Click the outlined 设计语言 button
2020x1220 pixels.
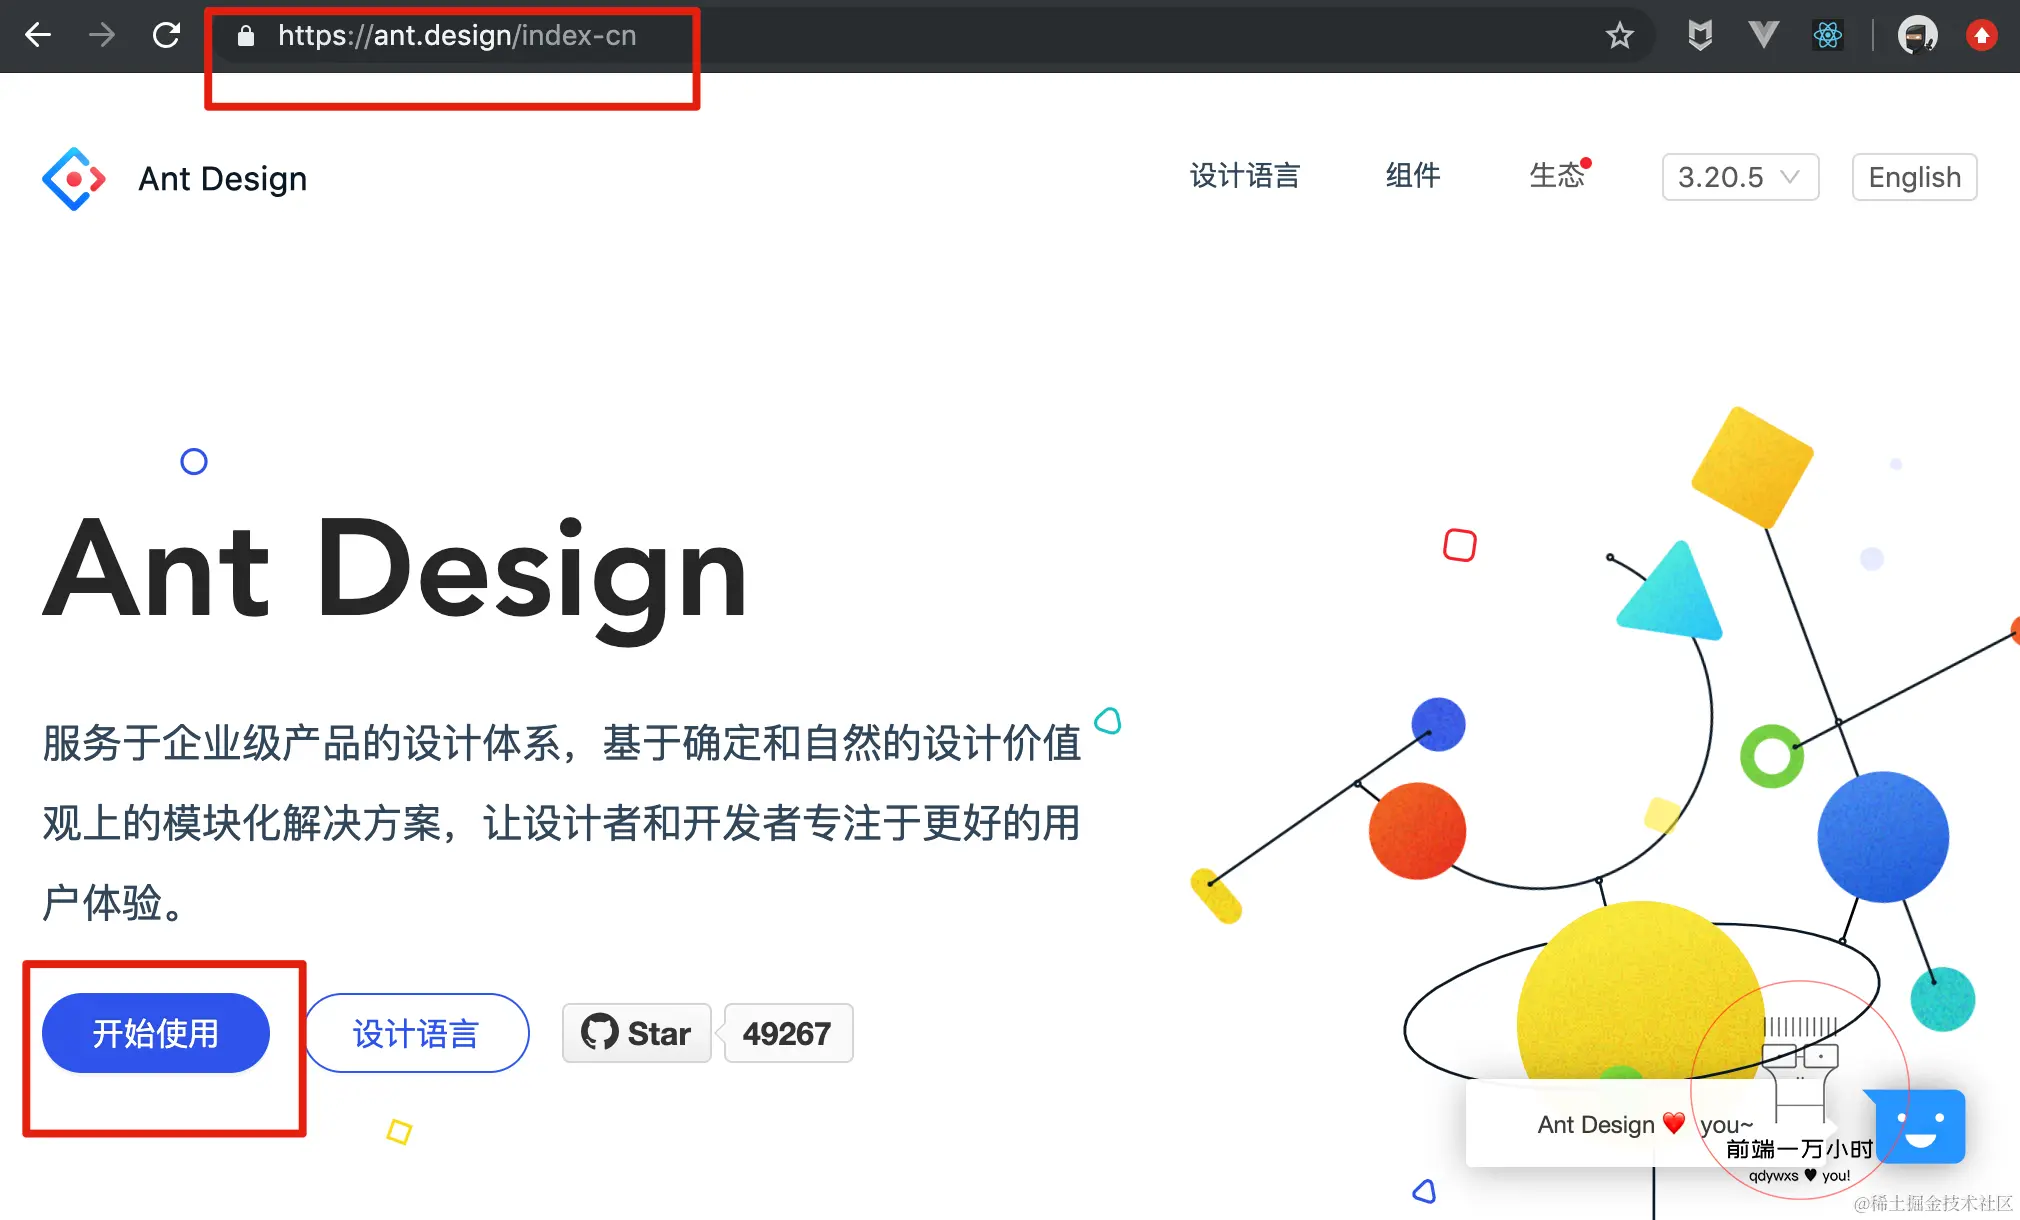point(416,1033)
